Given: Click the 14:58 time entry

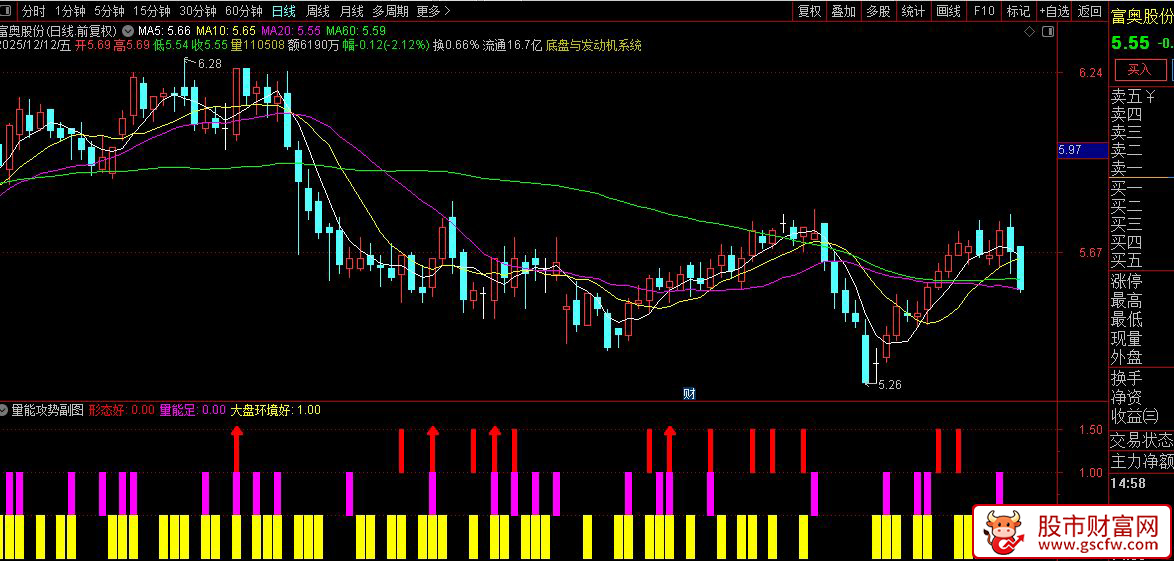Looking at the screenshot, I should (x=1130, y=483).
